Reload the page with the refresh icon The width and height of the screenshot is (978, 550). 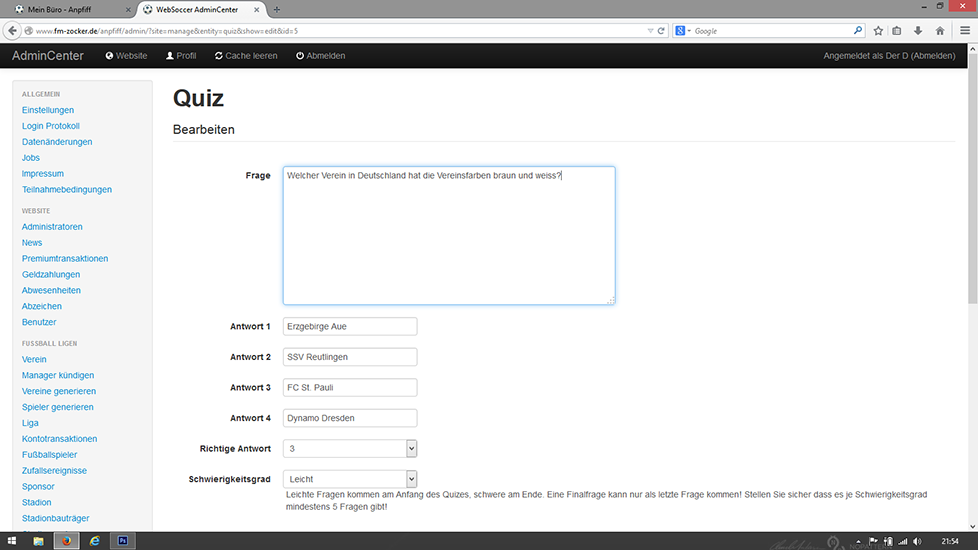661,31
